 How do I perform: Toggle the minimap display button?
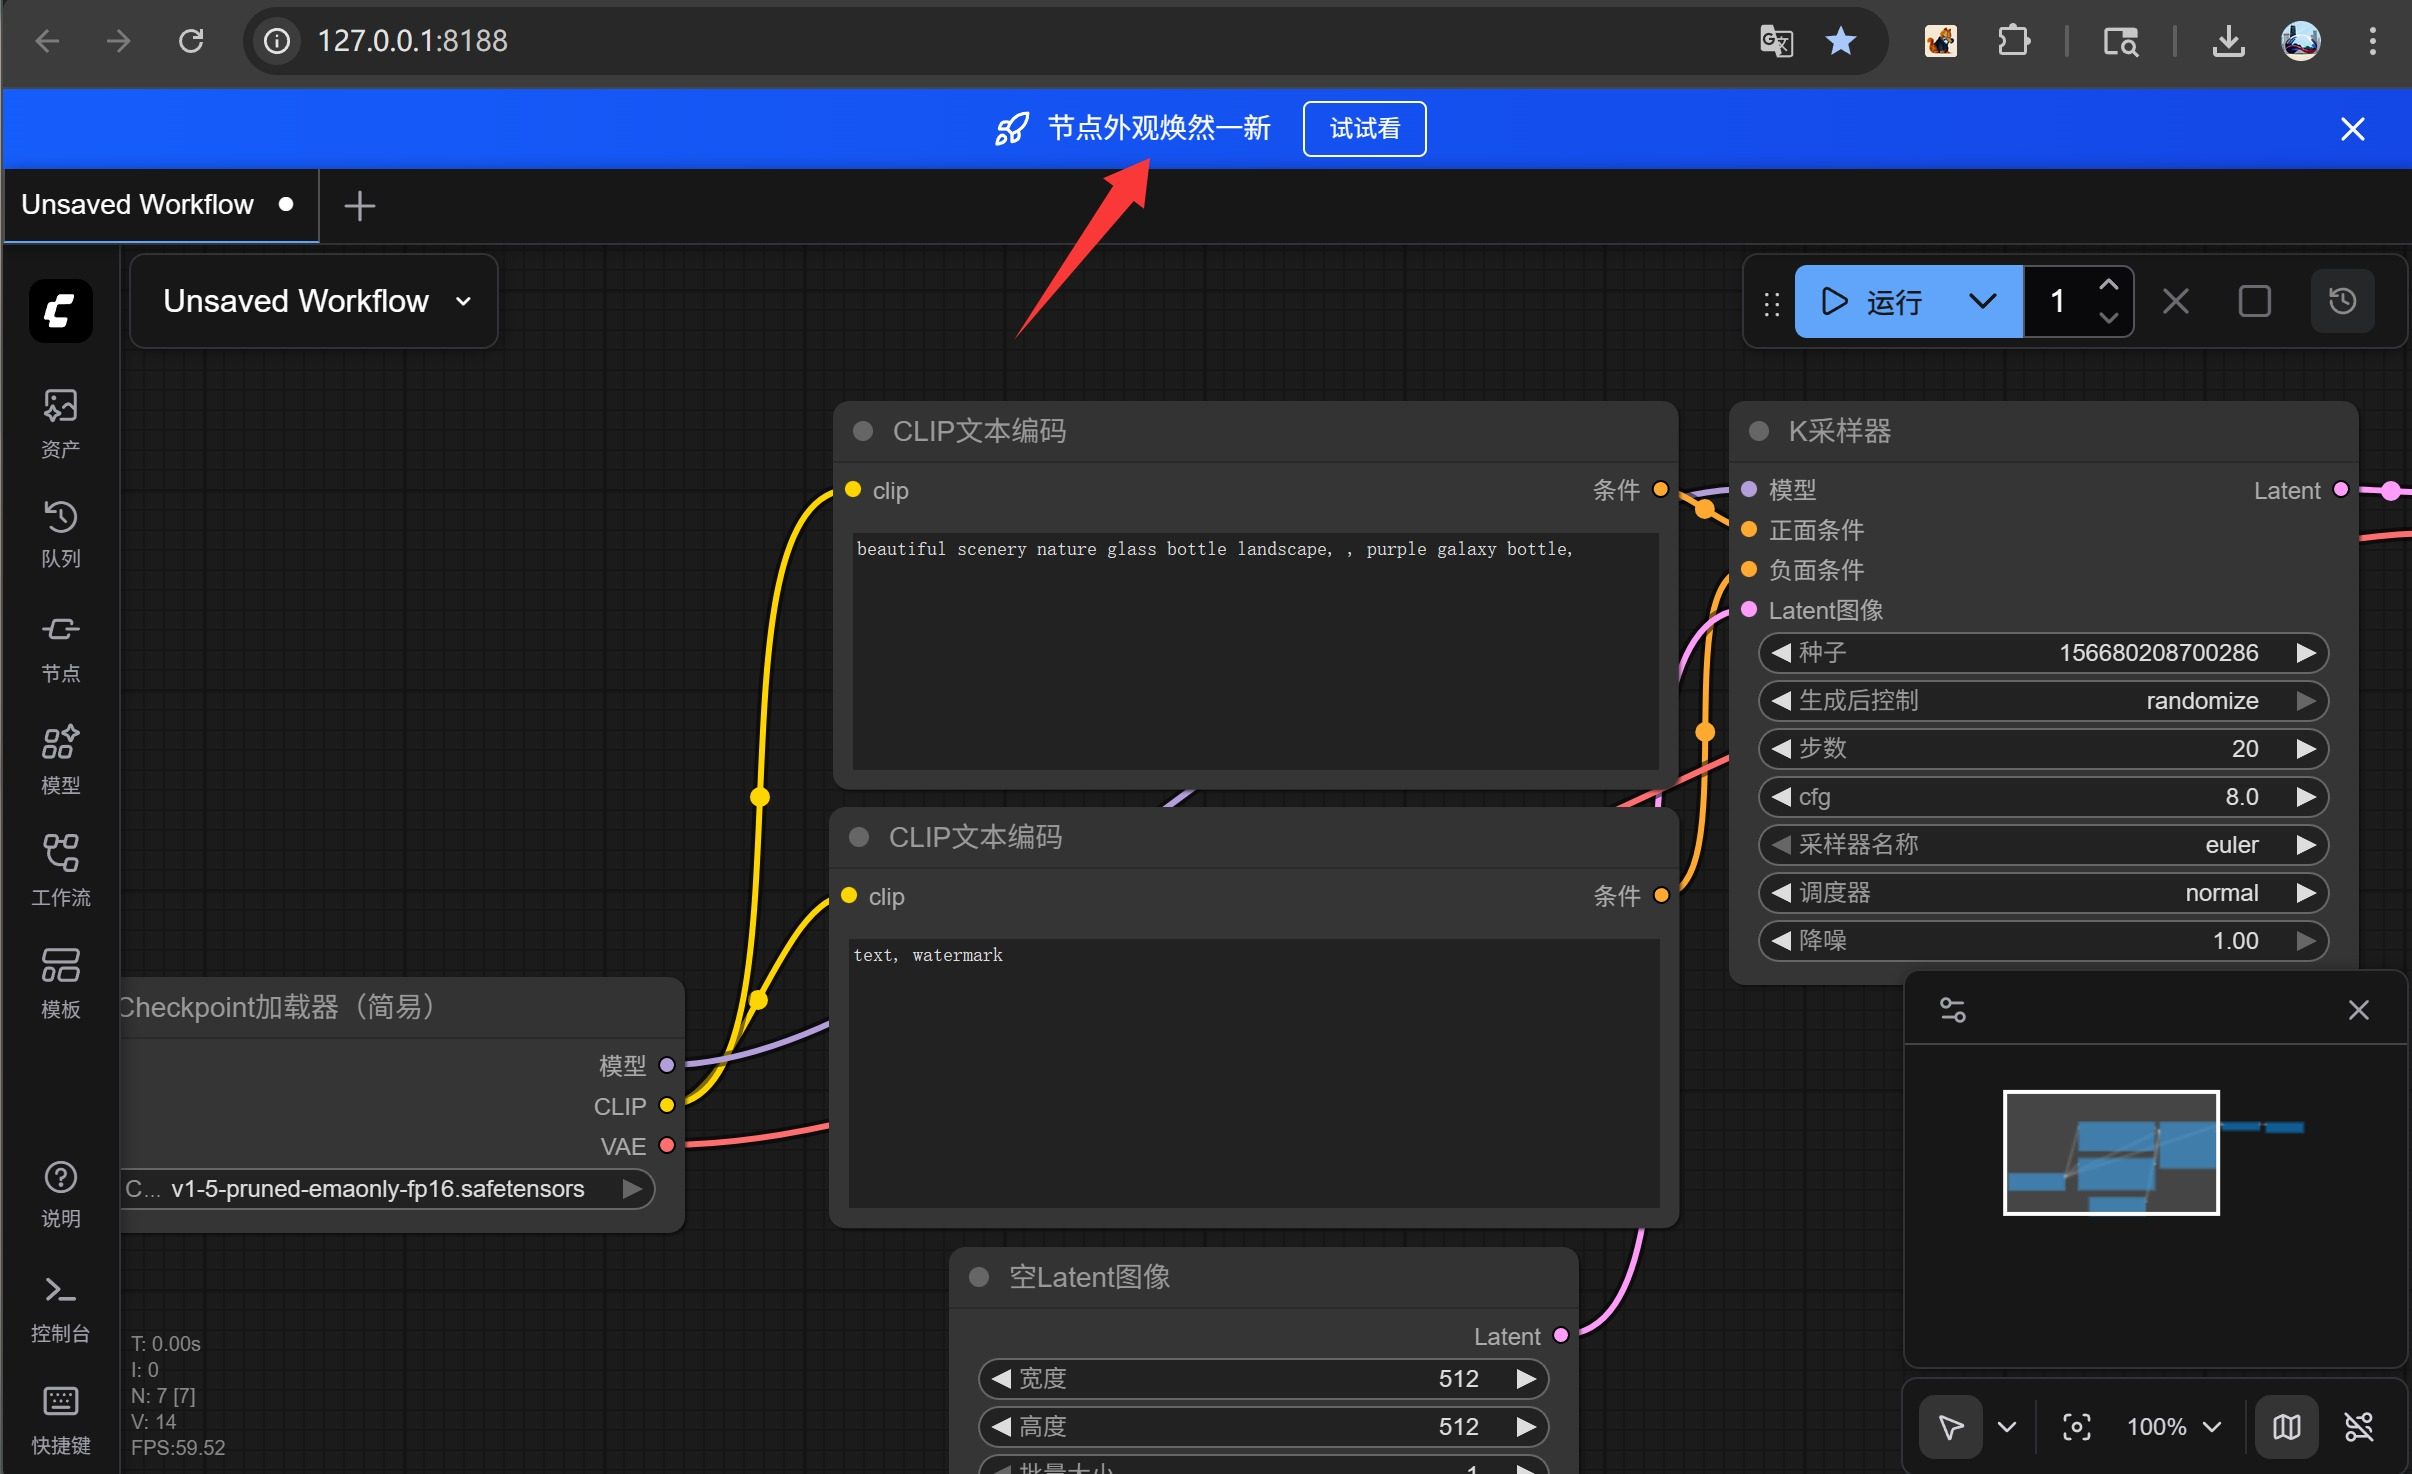click(2287, 1426)
